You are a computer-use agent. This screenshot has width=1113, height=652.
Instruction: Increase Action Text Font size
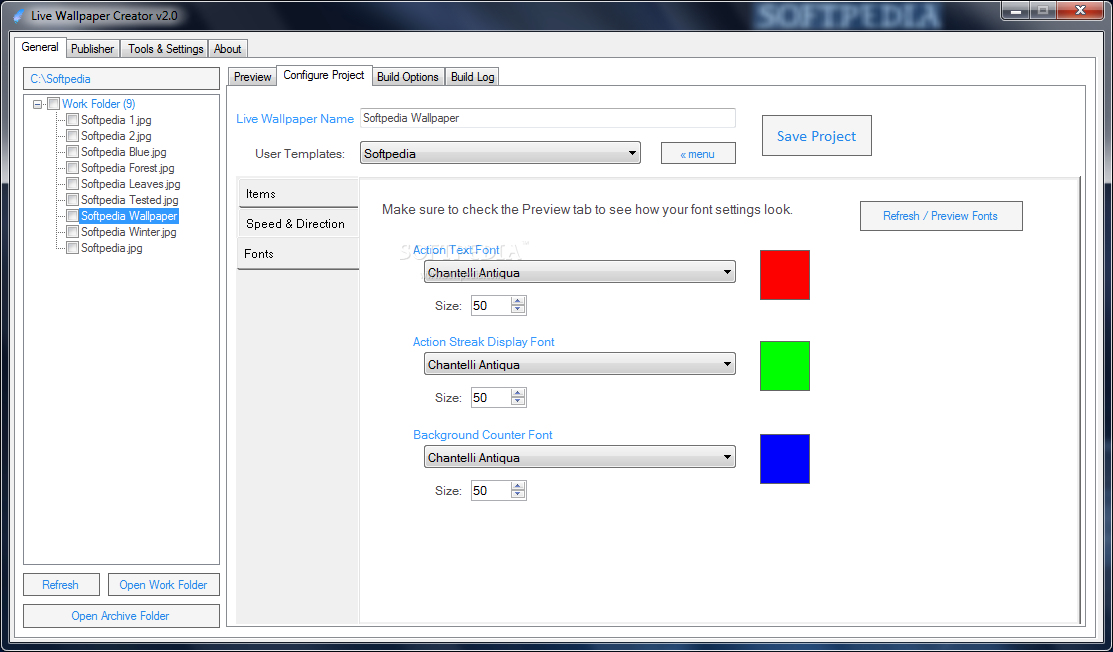518,301
